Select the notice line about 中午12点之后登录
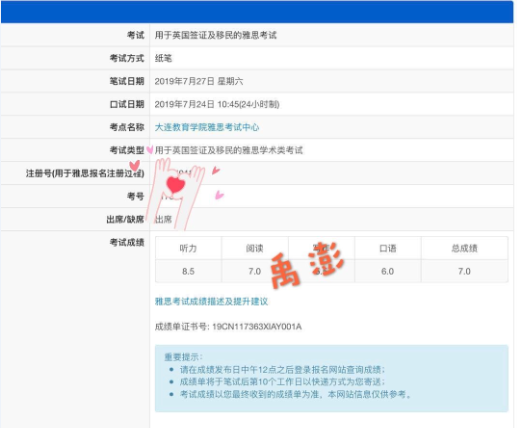The image size is (518, 428). point(282,370)
